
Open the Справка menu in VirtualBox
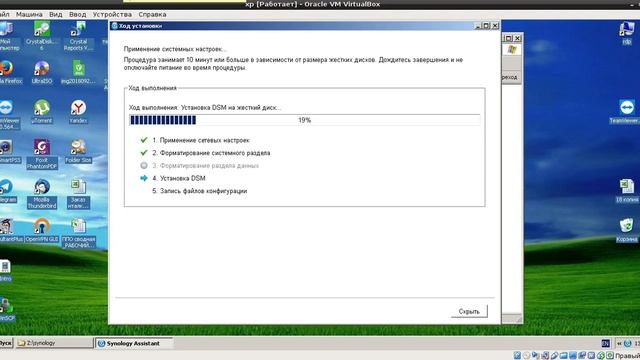(152, 14)
